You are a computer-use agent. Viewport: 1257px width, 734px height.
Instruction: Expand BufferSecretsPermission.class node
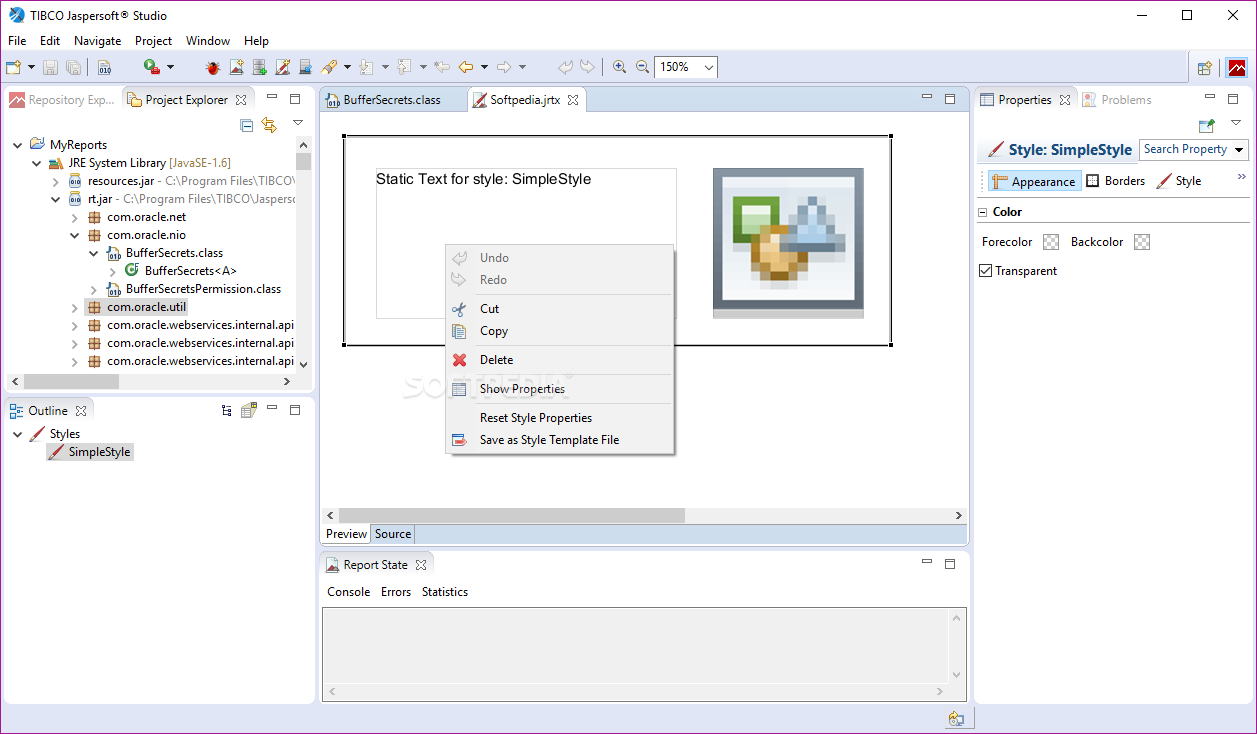click(94, 289)
